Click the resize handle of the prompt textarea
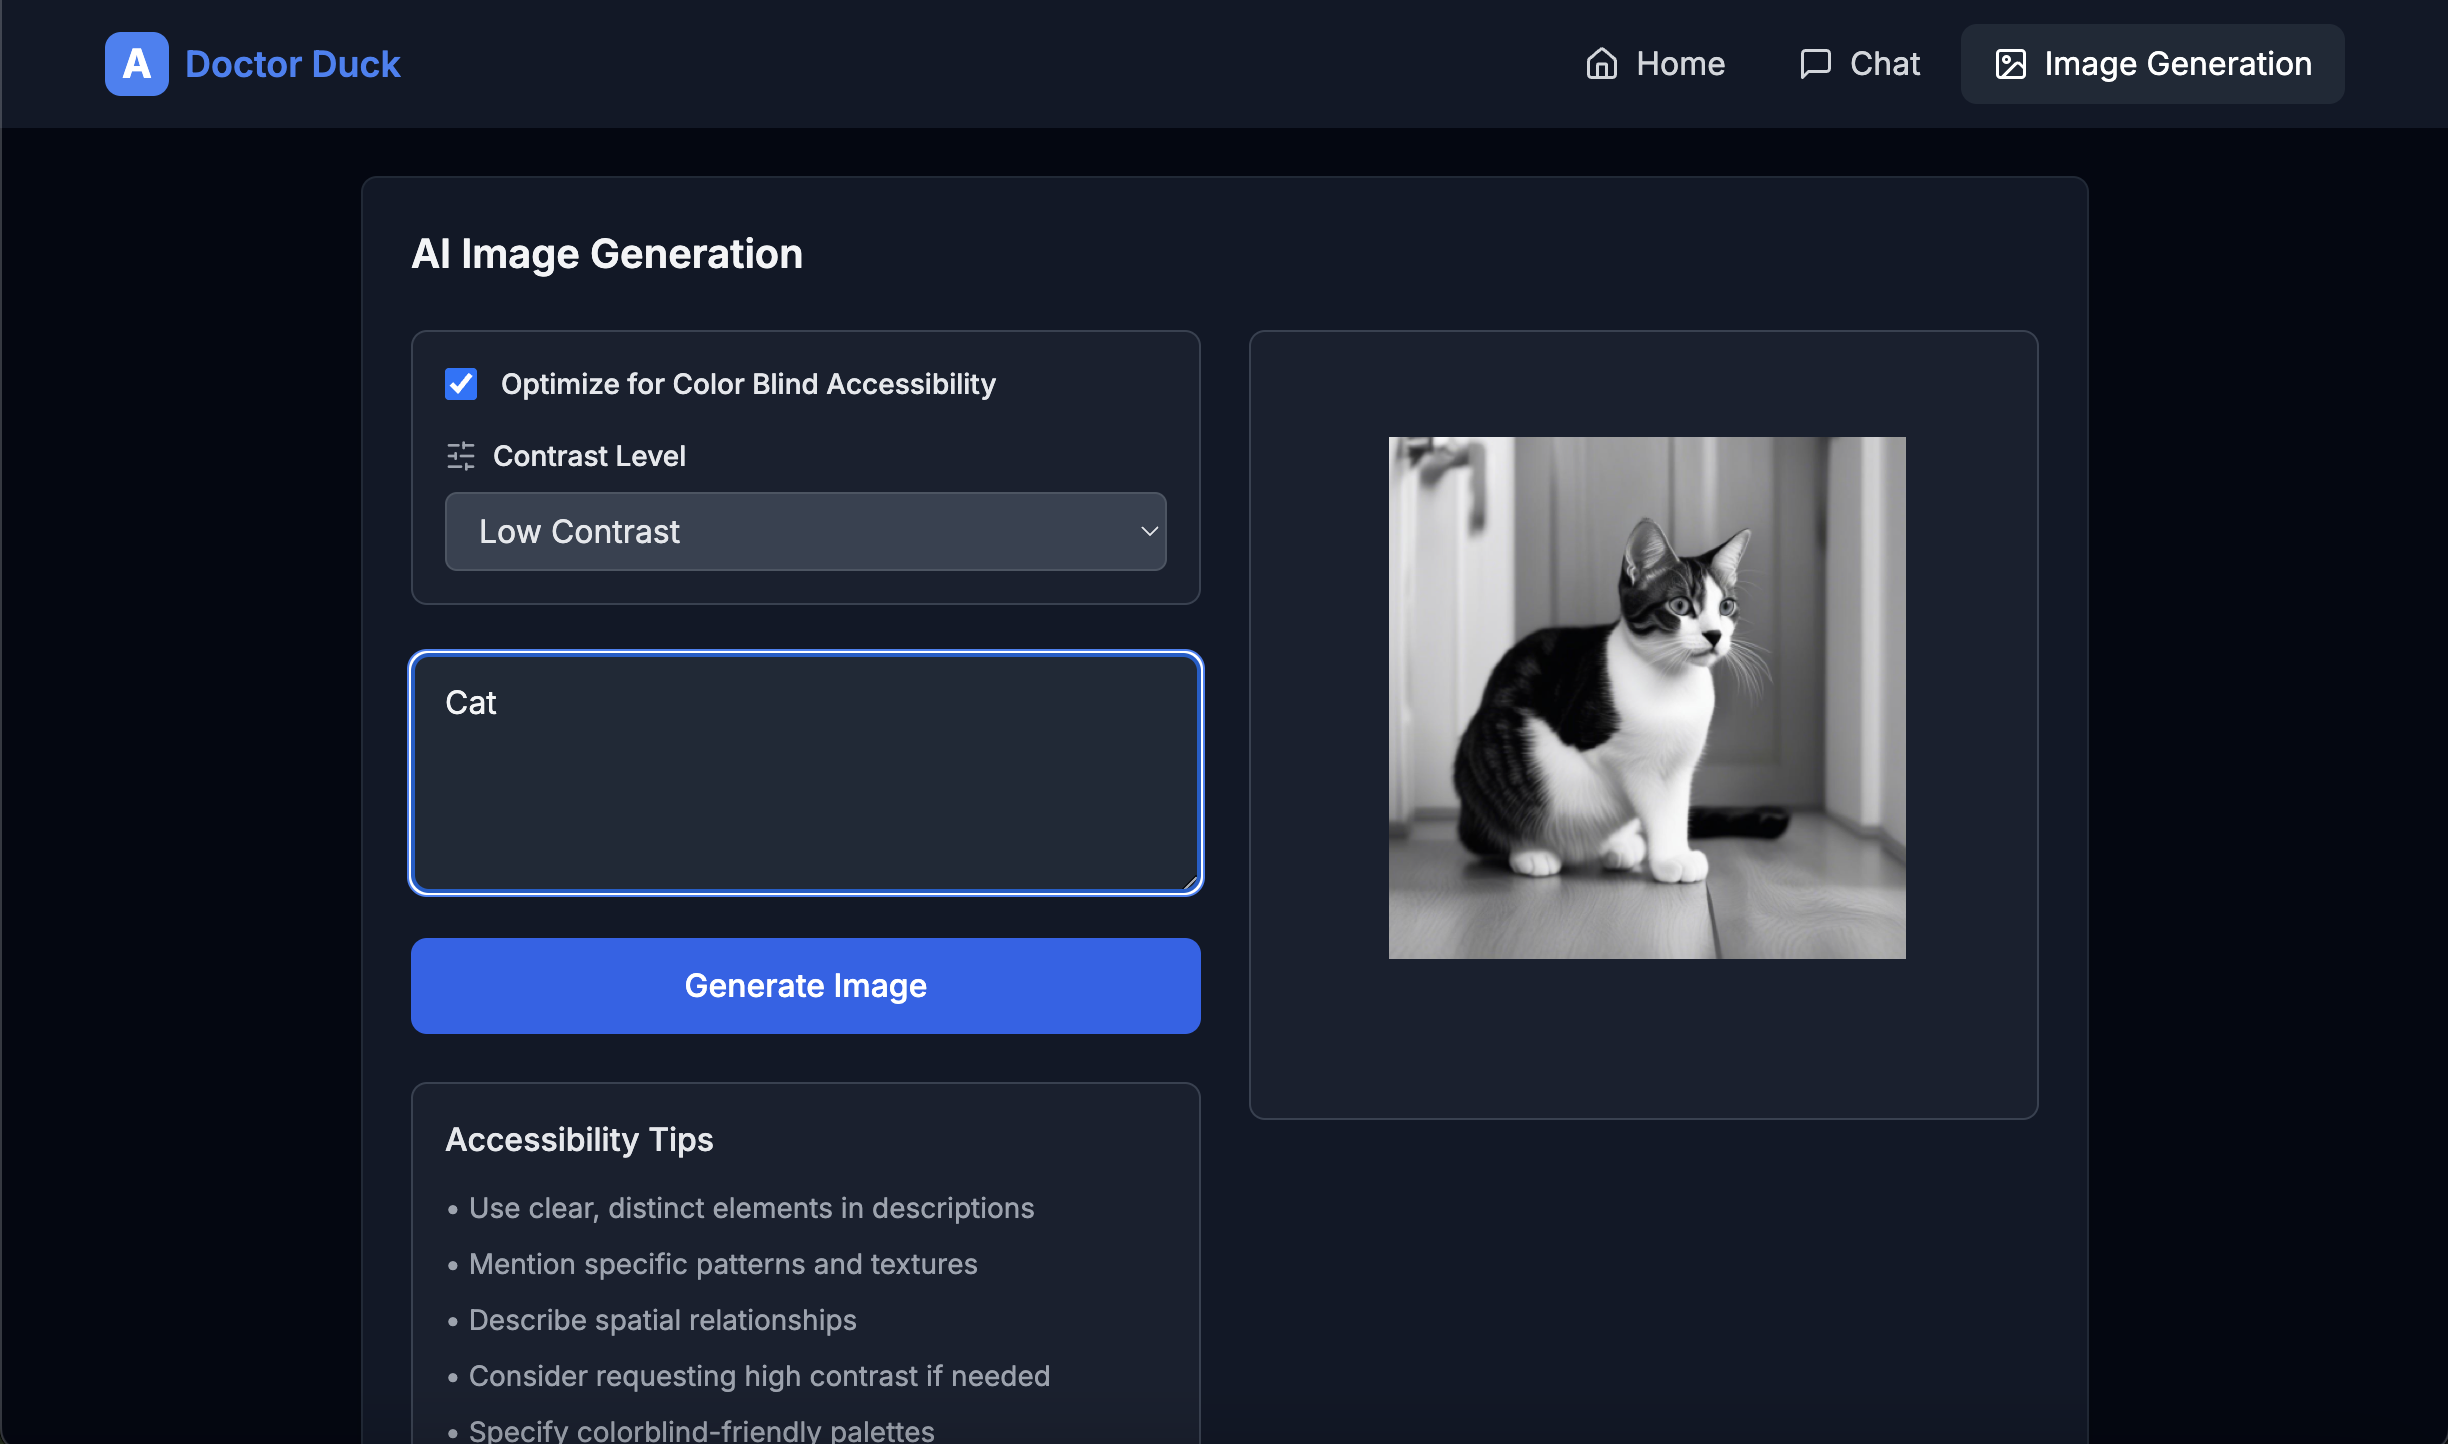 [x=1189, y=882]
